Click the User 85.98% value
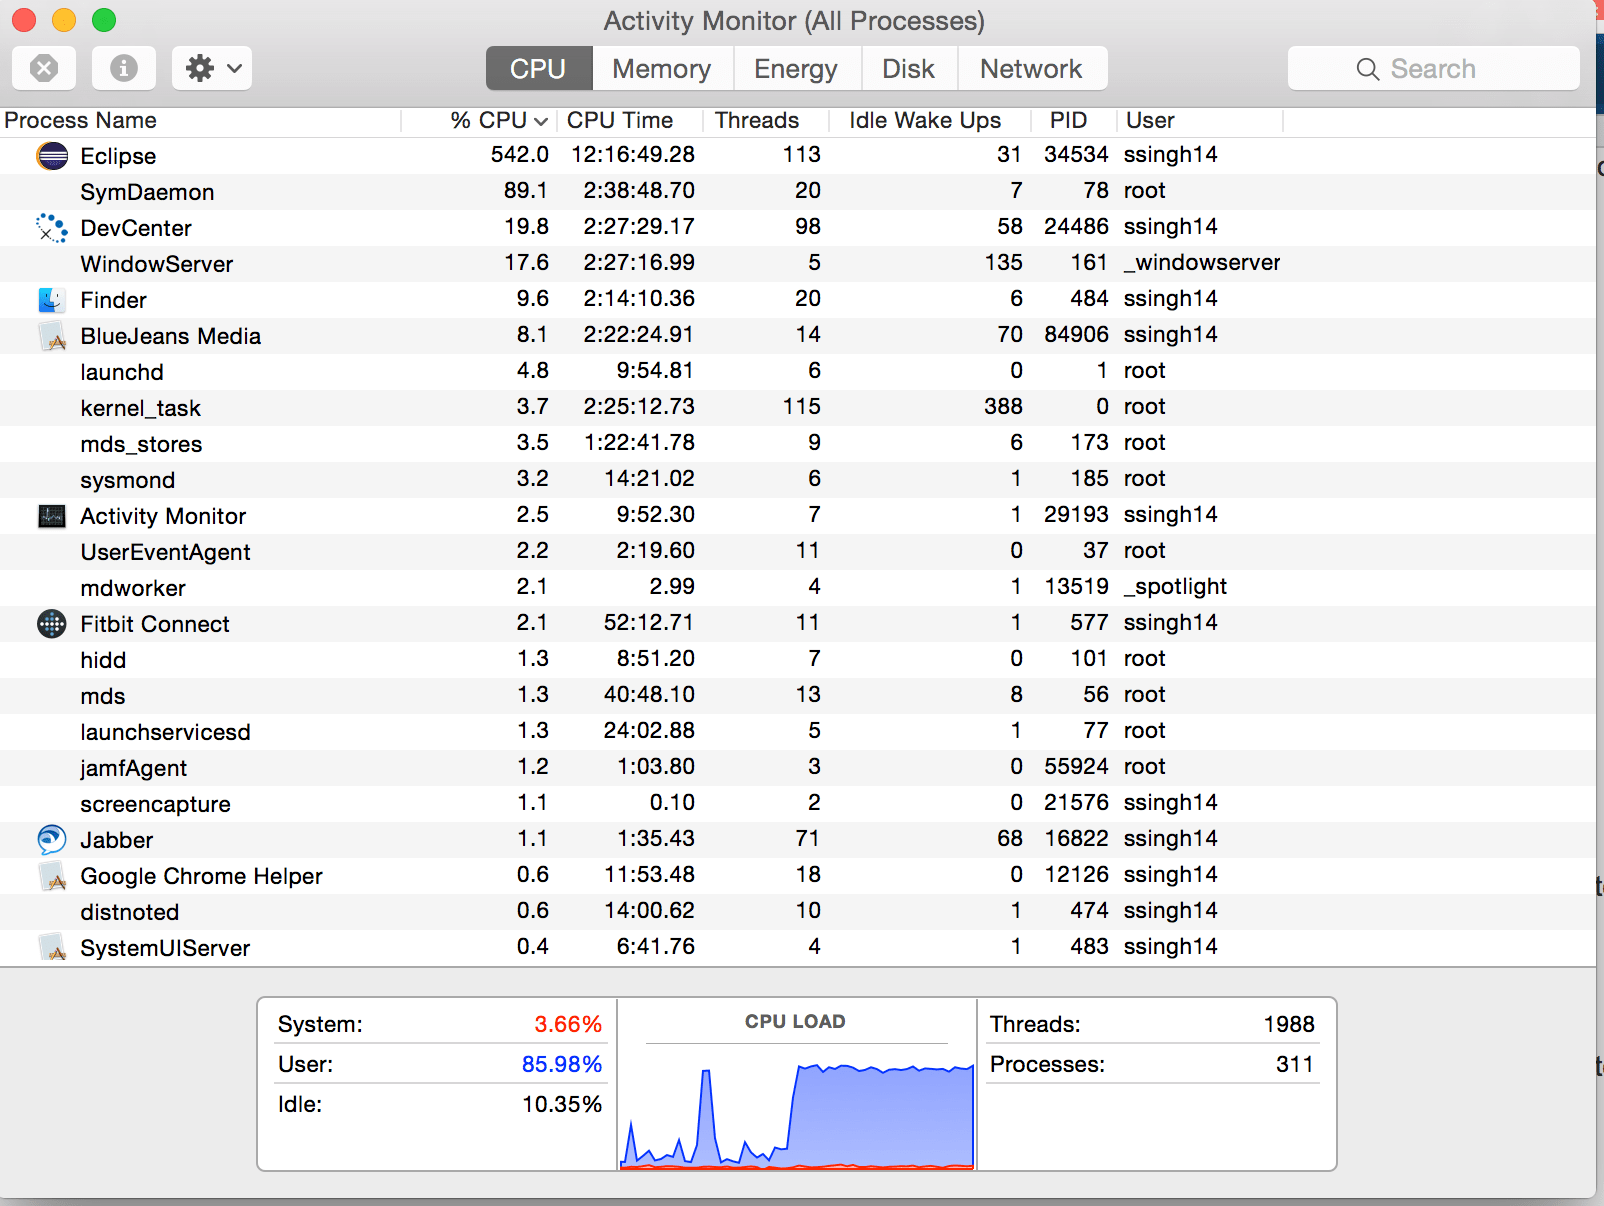 pyautogui.click(x=562, y=1065)
